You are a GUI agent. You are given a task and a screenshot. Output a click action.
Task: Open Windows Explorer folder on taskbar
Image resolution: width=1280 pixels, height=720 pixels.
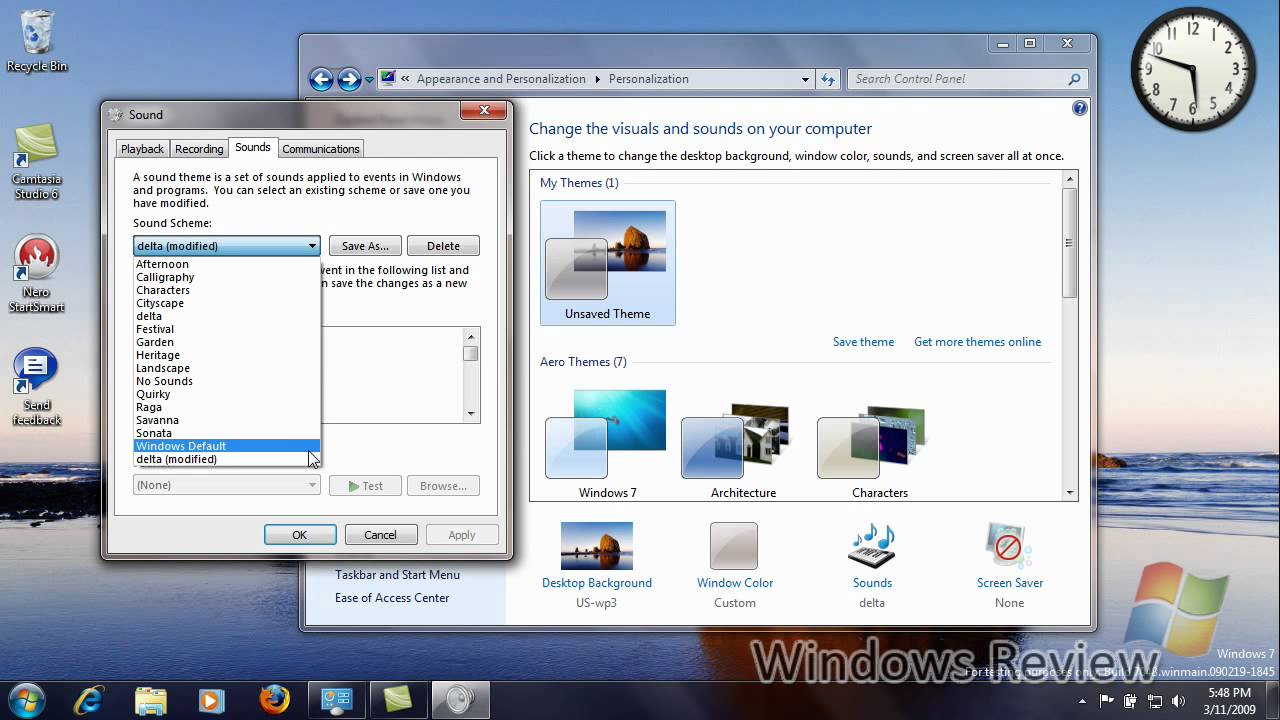point(150,699)
